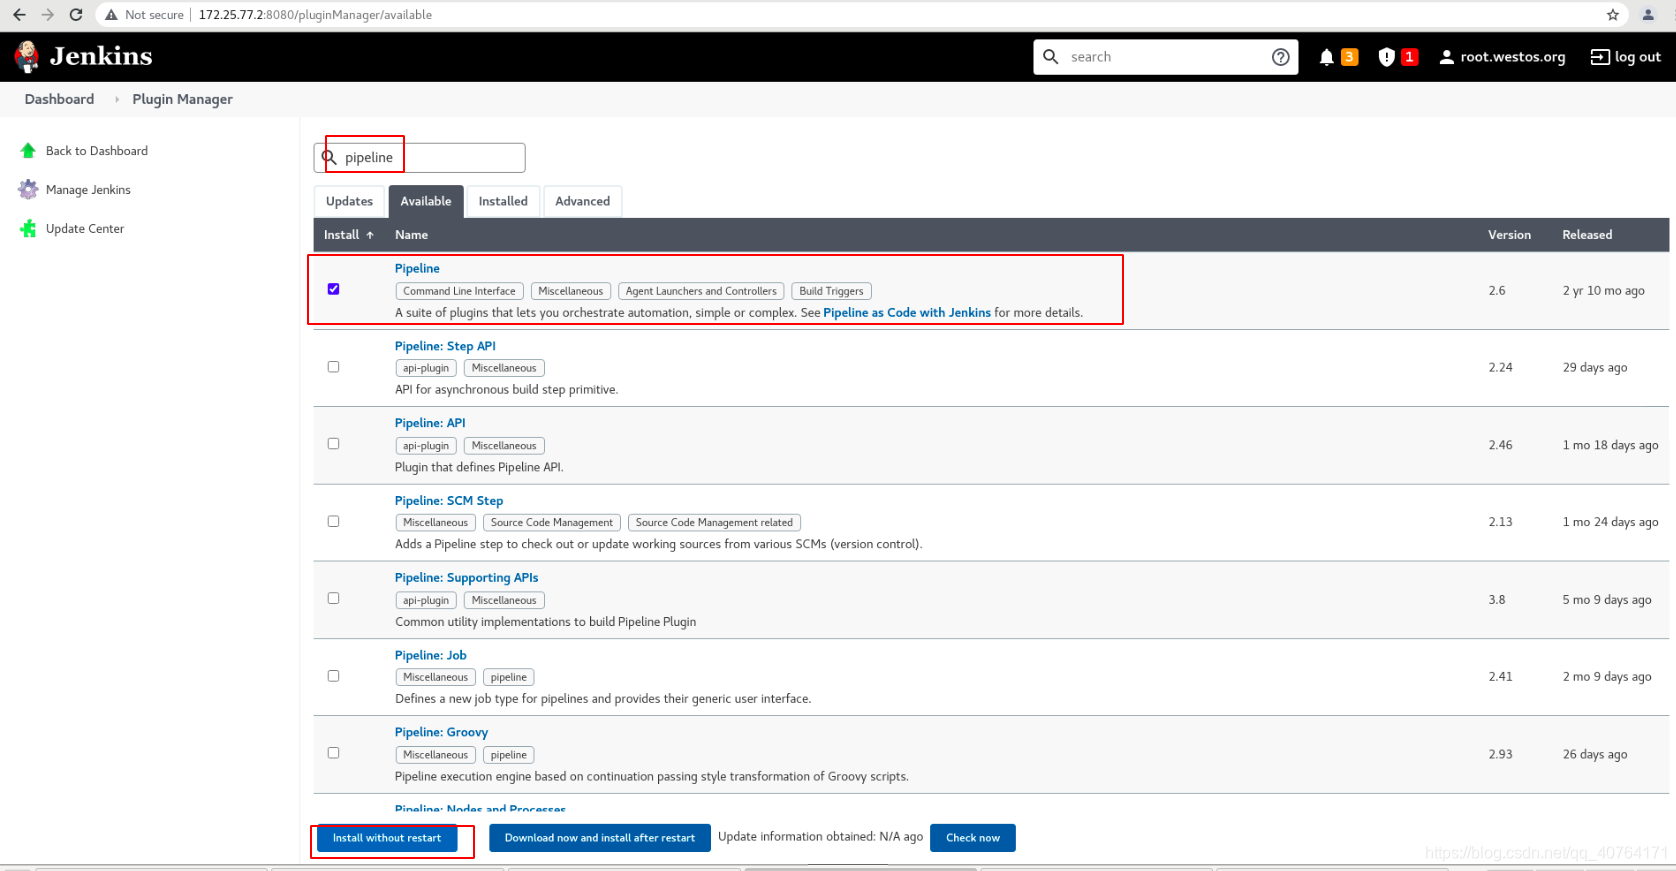Click the magnifier icon in the top search box
This screenshot has height=871, width=1676.
(x=1051, y=57)
